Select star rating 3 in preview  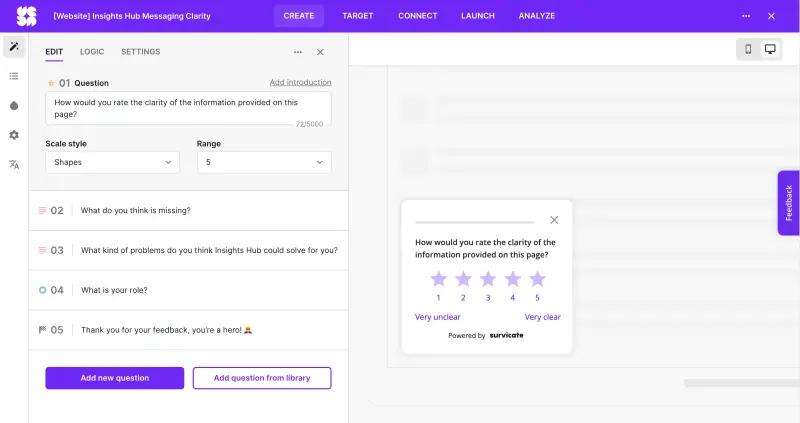[488, 279]
